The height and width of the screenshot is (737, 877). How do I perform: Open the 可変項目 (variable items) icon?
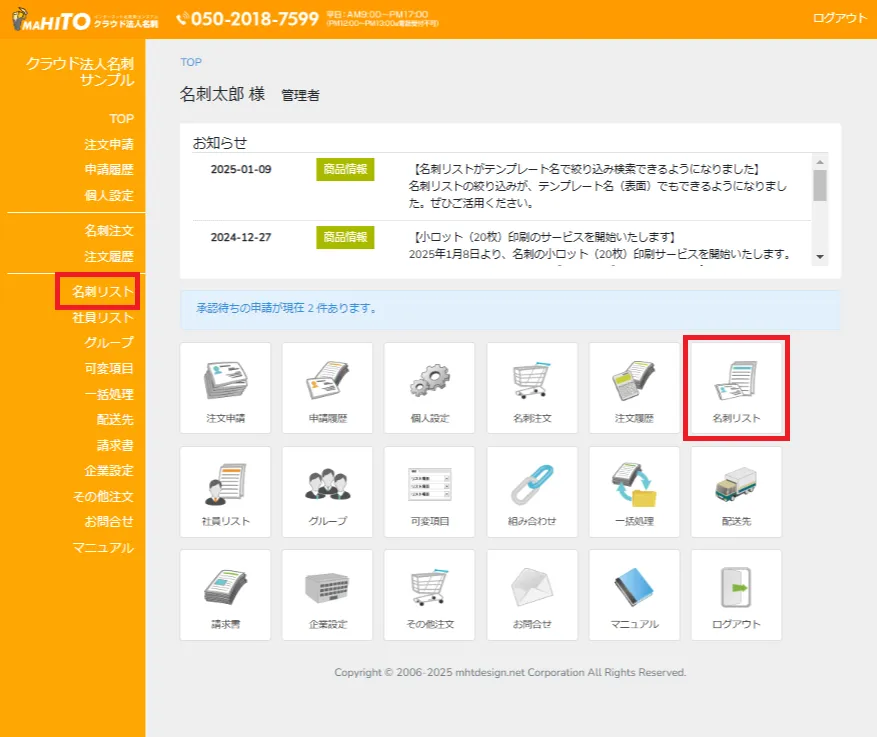[429, 491]
